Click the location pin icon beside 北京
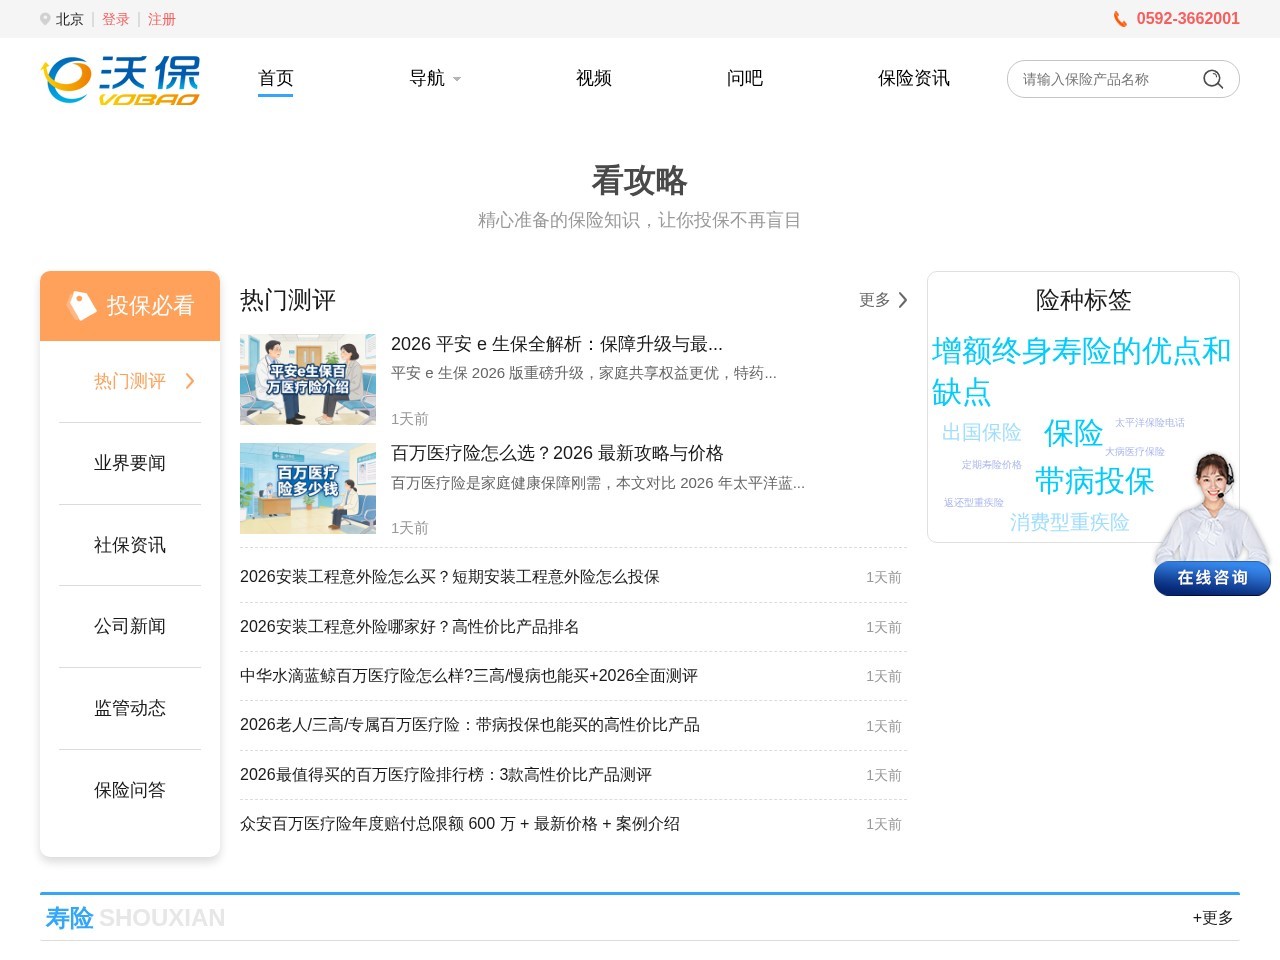This screenshot has width=1280, height=960. (x=45, y=19)
